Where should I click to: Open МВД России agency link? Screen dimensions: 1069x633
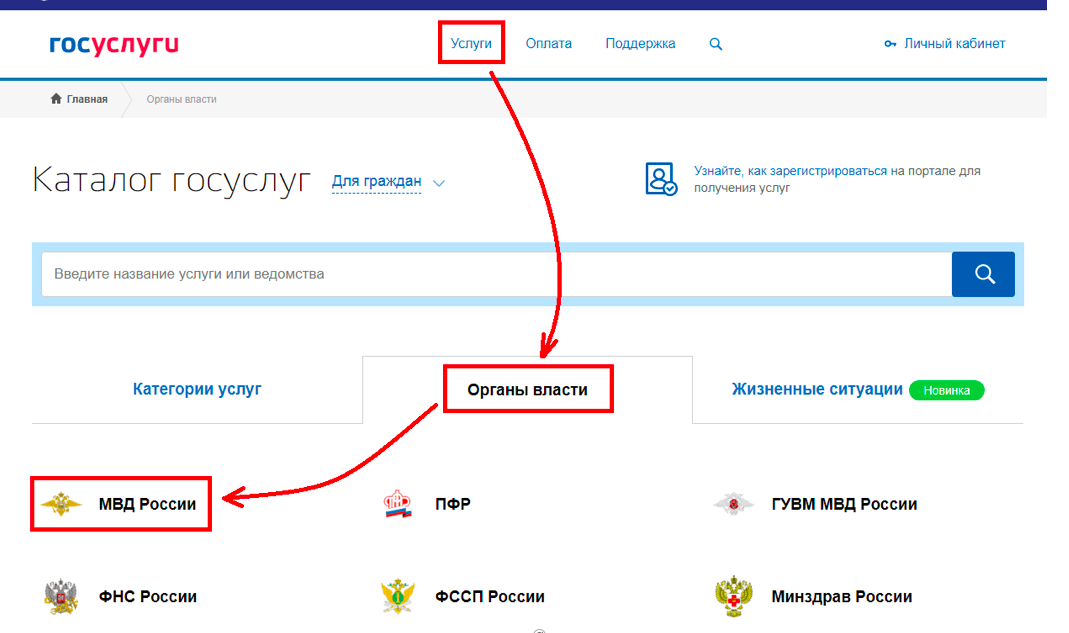147,504
